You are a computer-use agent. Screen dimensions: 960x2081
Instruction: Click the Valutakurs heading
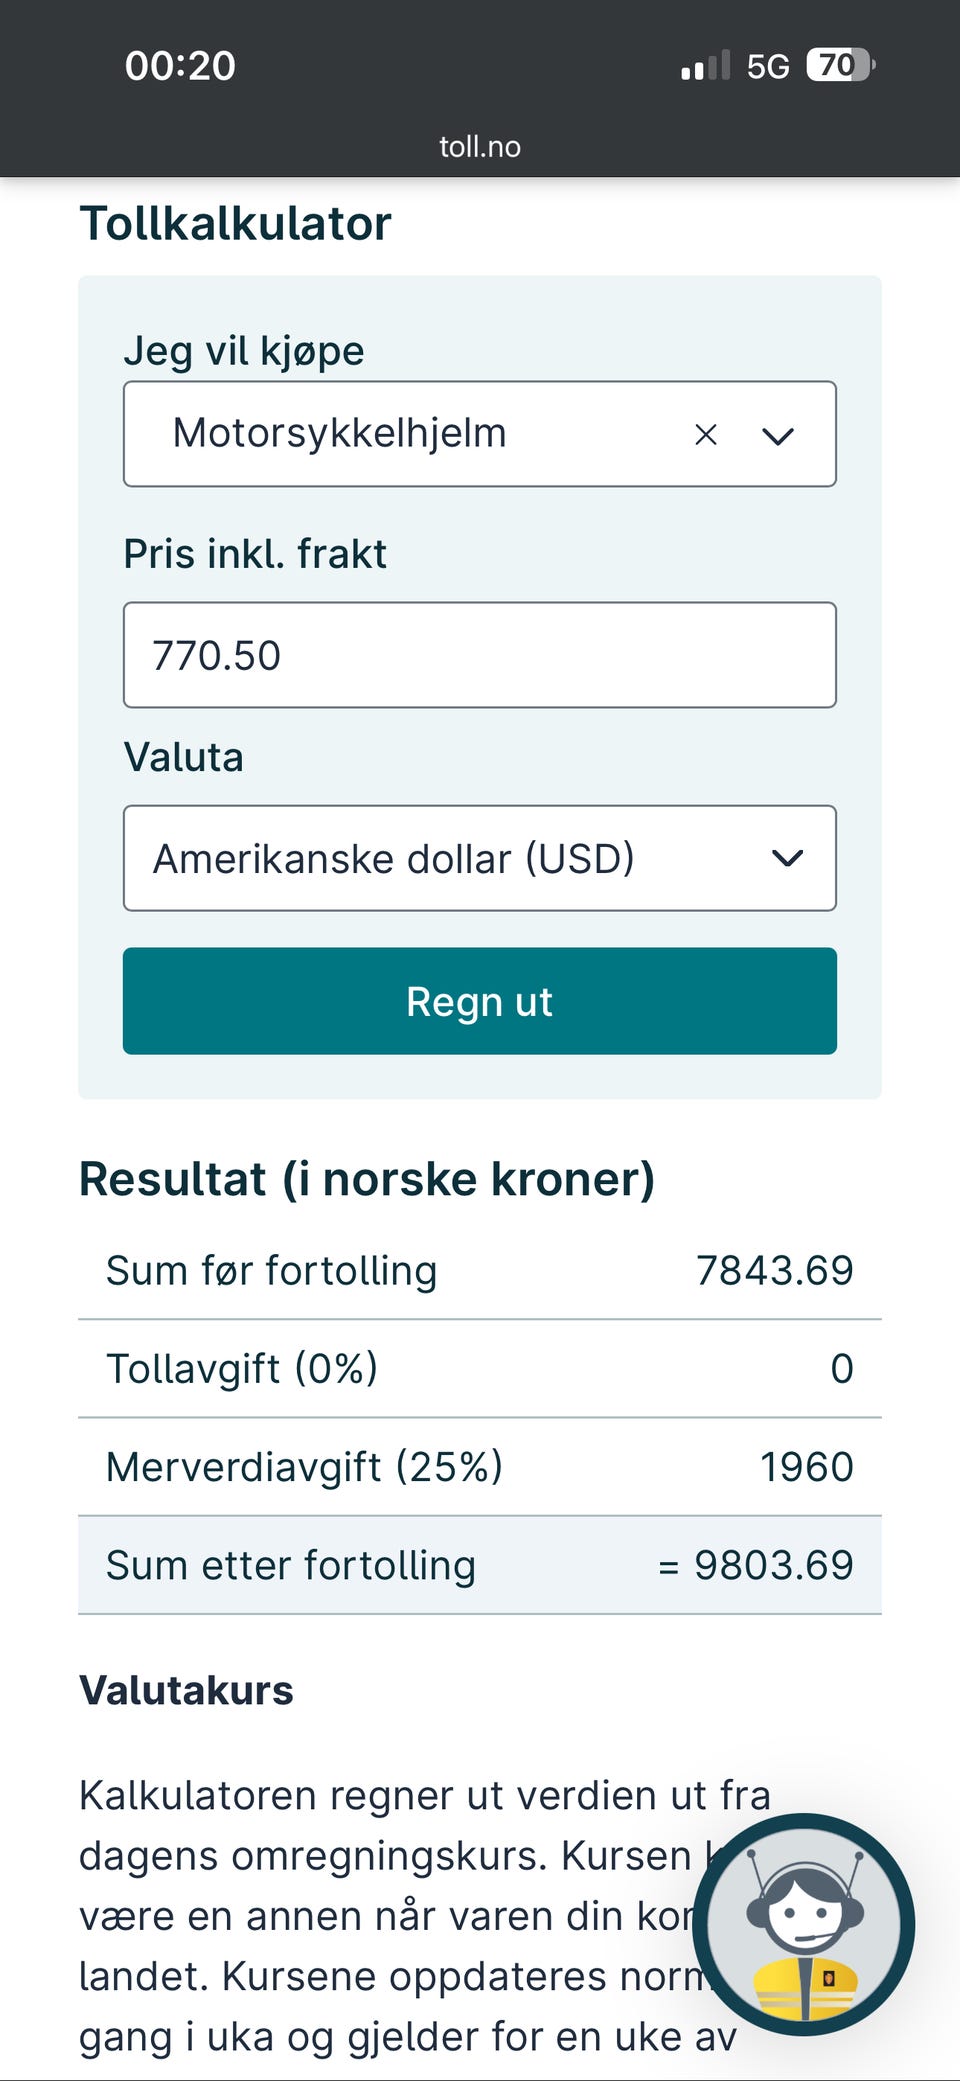point(186,1690)
